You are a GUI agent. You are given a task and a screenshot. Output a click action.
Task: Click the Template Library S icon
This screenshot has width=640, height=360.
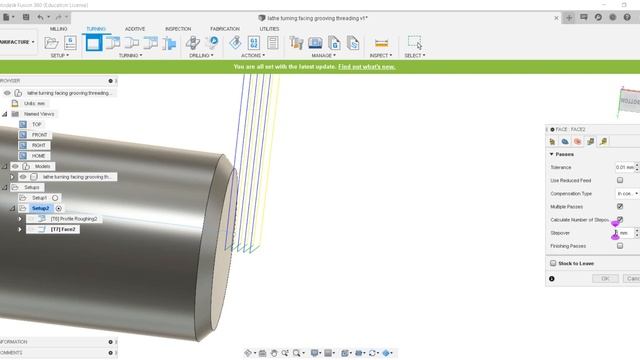click(353, 43)
